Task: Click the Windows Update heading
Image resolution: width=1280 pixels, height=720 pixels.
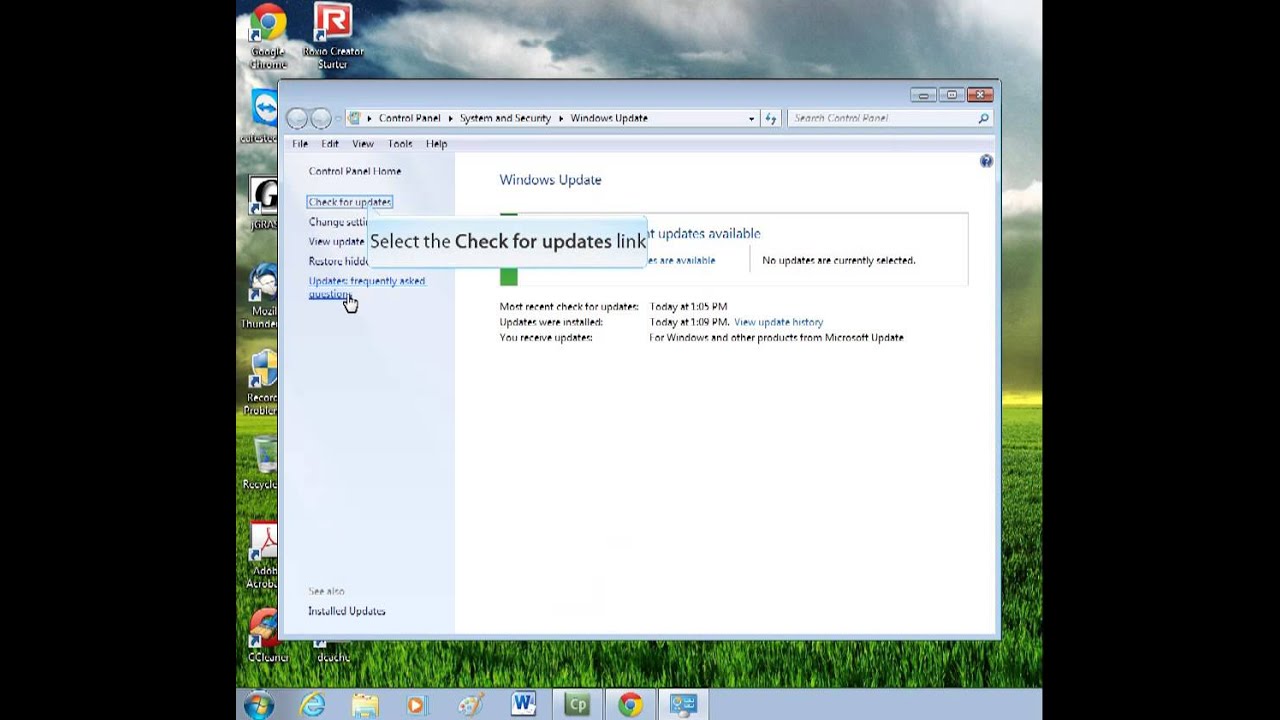Action: click(550, 180)
